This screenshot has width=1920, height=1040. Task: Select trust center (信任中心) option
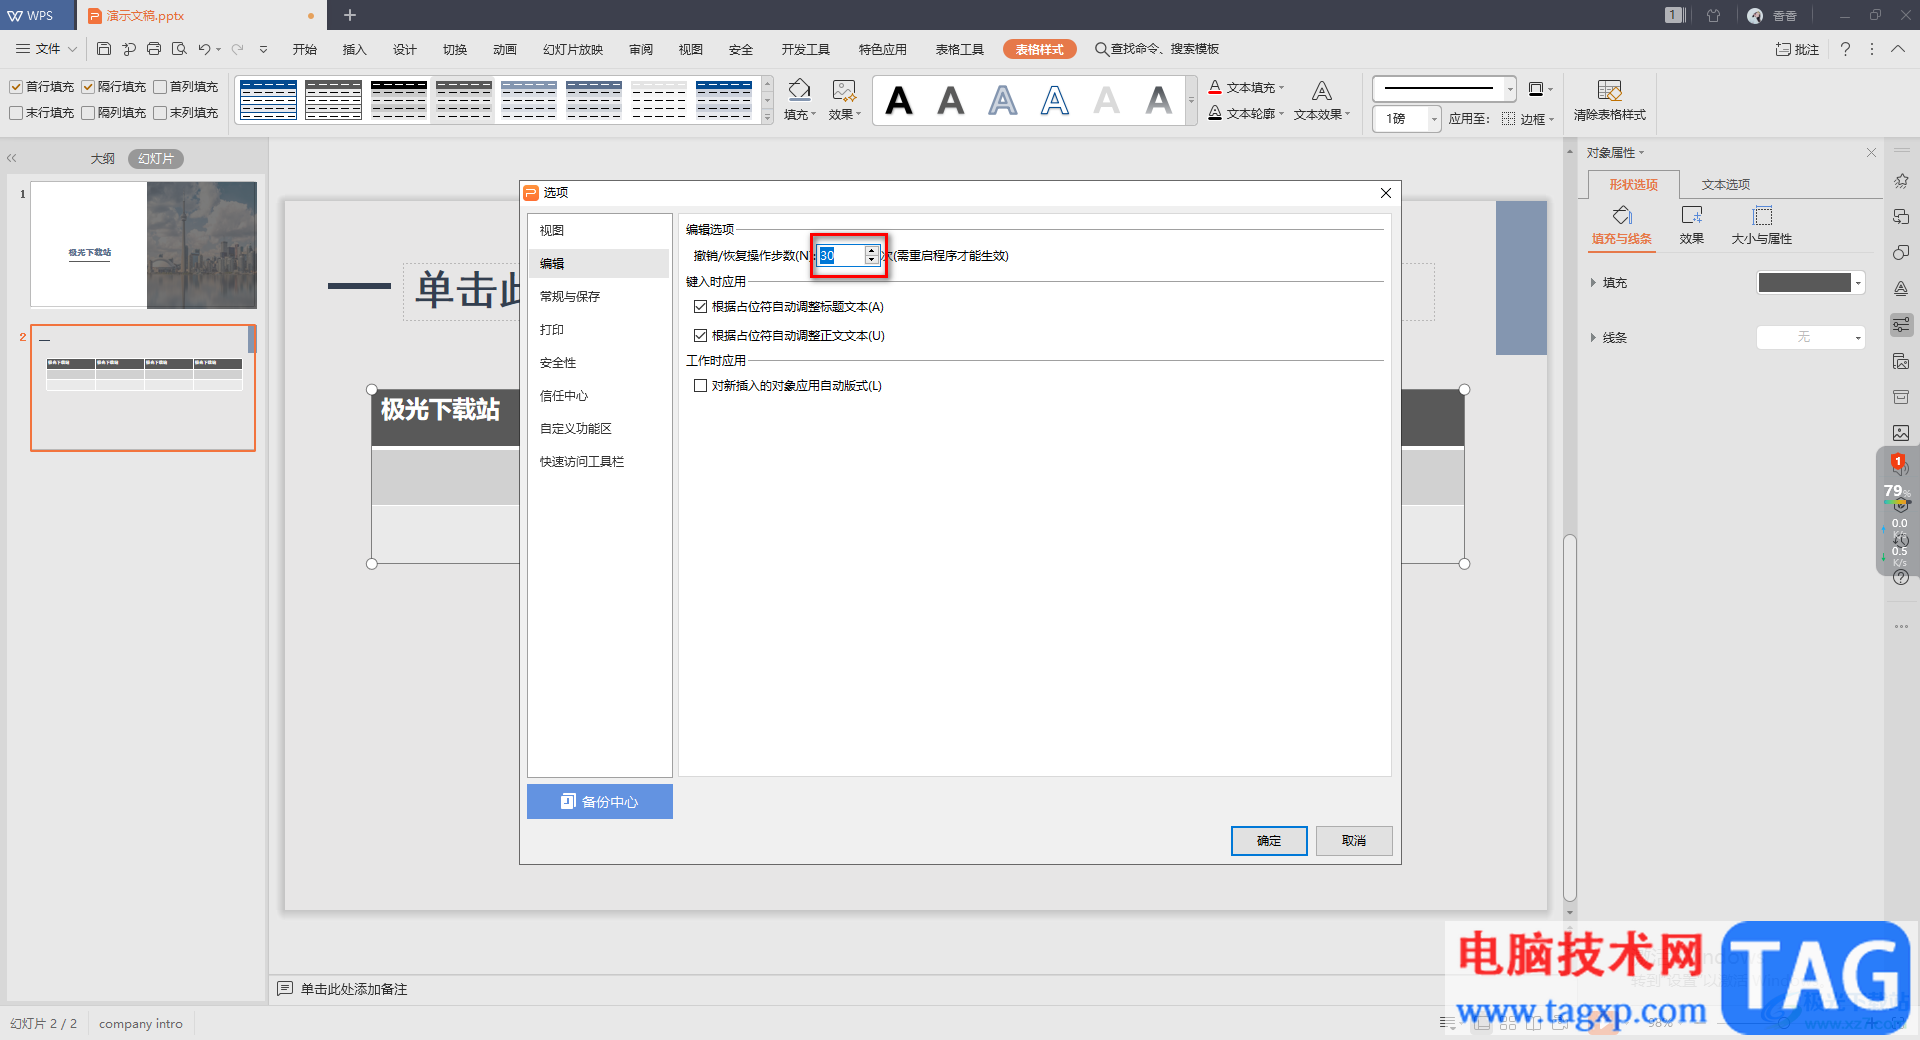pyautogui.click(x=564, y=395)
